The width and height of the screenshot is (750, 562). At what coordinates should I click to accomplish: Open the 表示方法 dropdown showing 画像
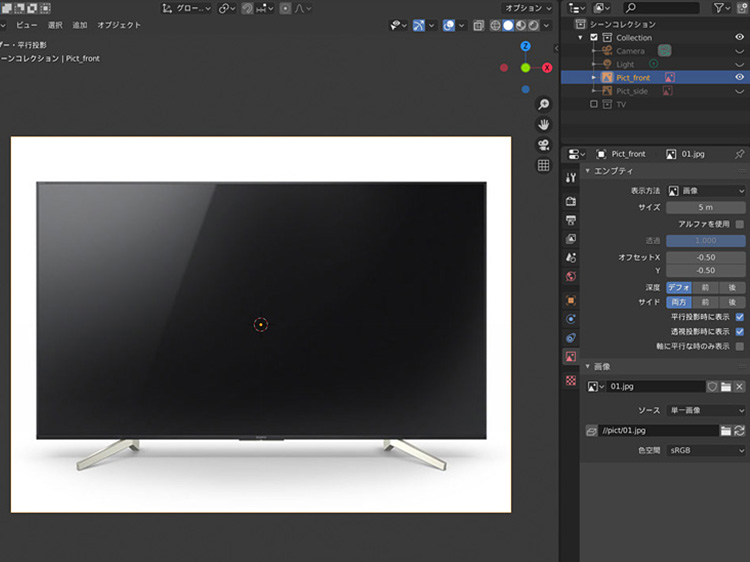point(706,190)
